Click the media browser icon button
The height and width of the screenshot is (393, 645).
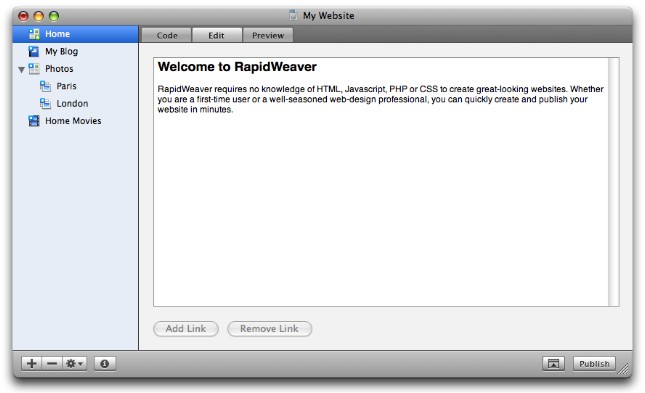553,363
